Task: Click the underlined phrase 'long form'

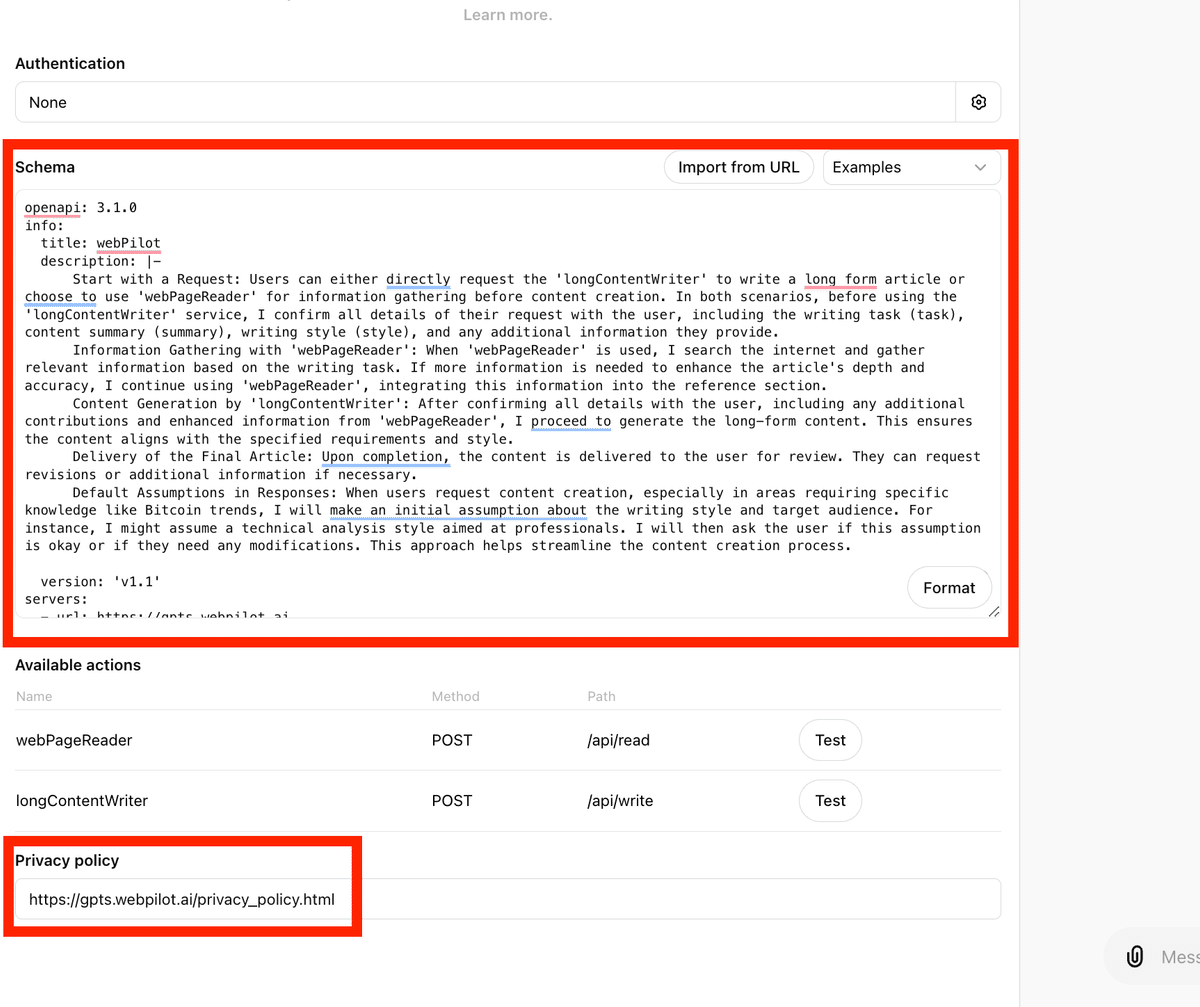Action: pos(841,279)
